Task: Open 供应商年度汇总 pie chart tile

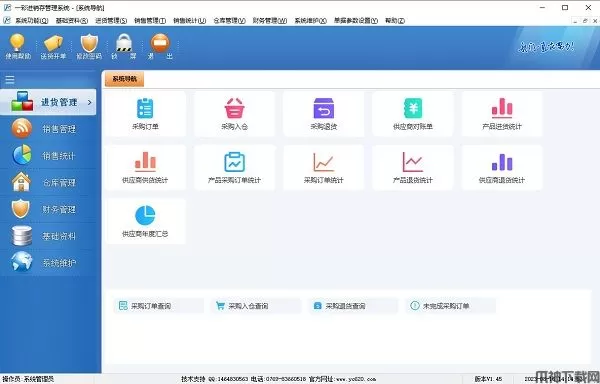Action: click(145, 221)
